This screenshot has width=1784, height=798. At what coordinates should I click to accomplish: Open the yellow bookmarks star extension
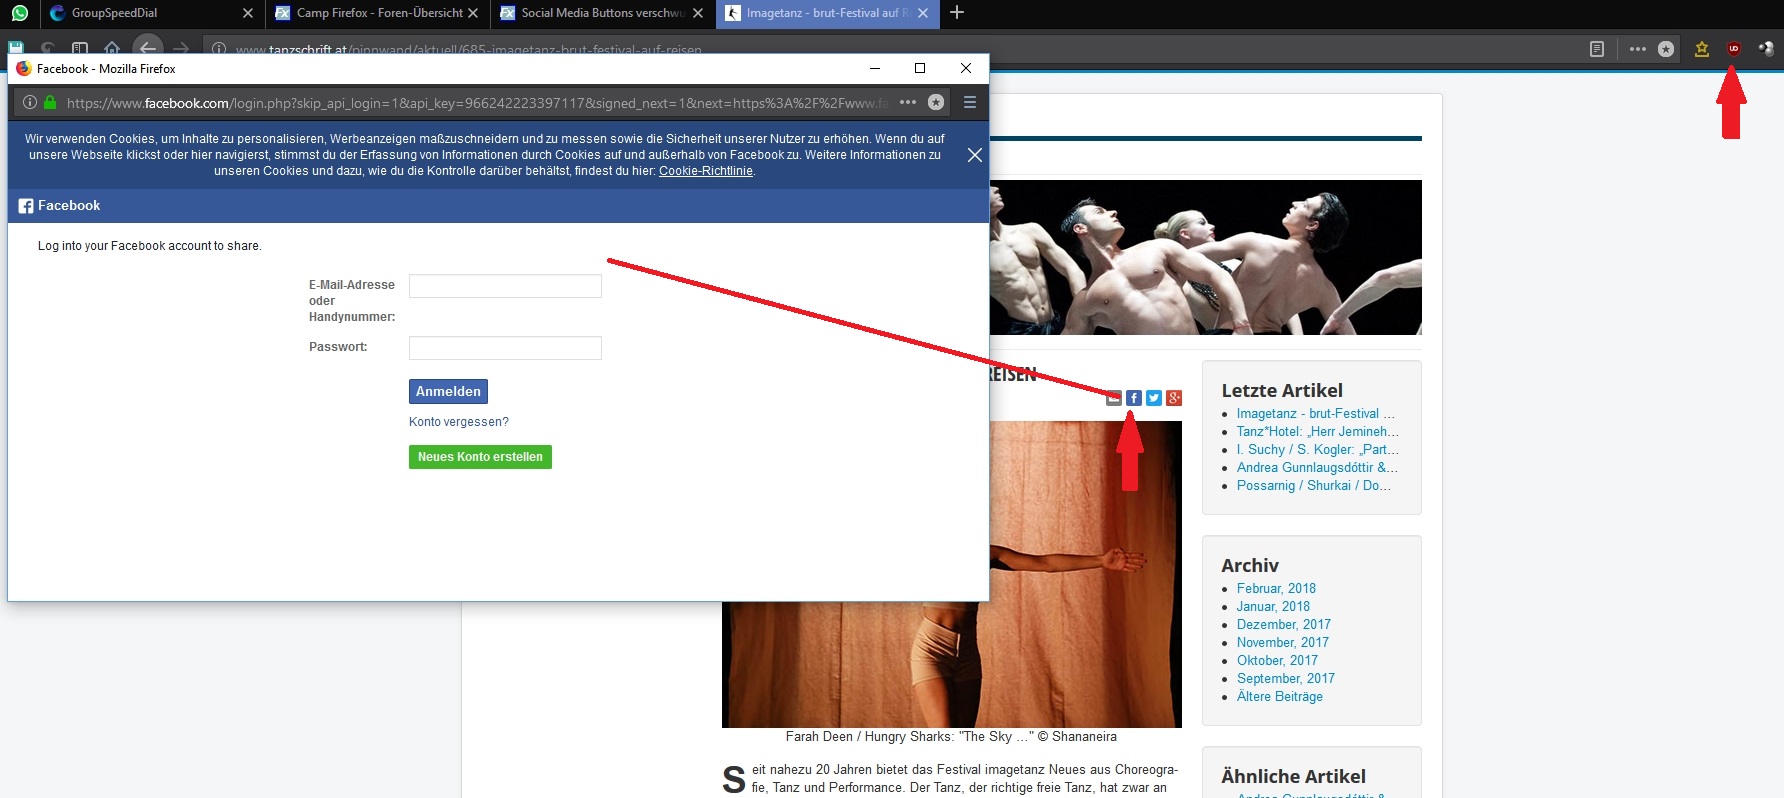[x=1701, y=49]
